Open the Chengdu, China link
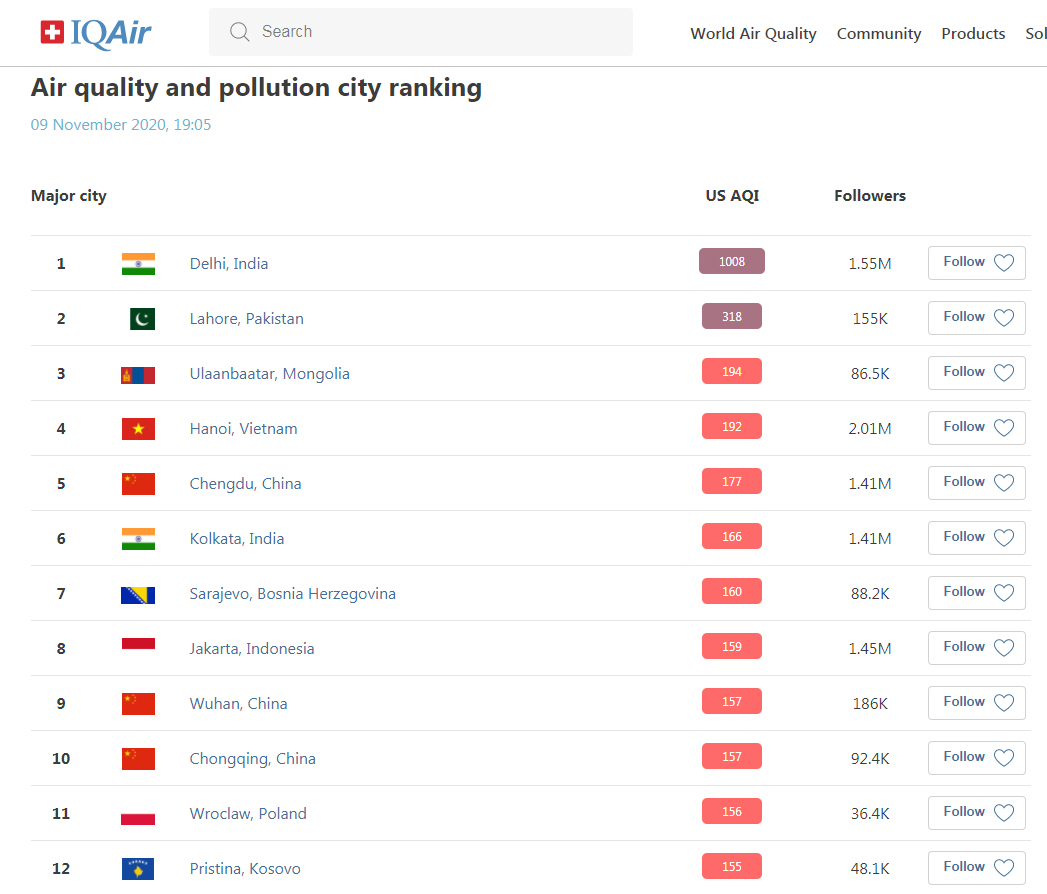The width and height of the screenshot is (1047, 894). coord(246,483)
